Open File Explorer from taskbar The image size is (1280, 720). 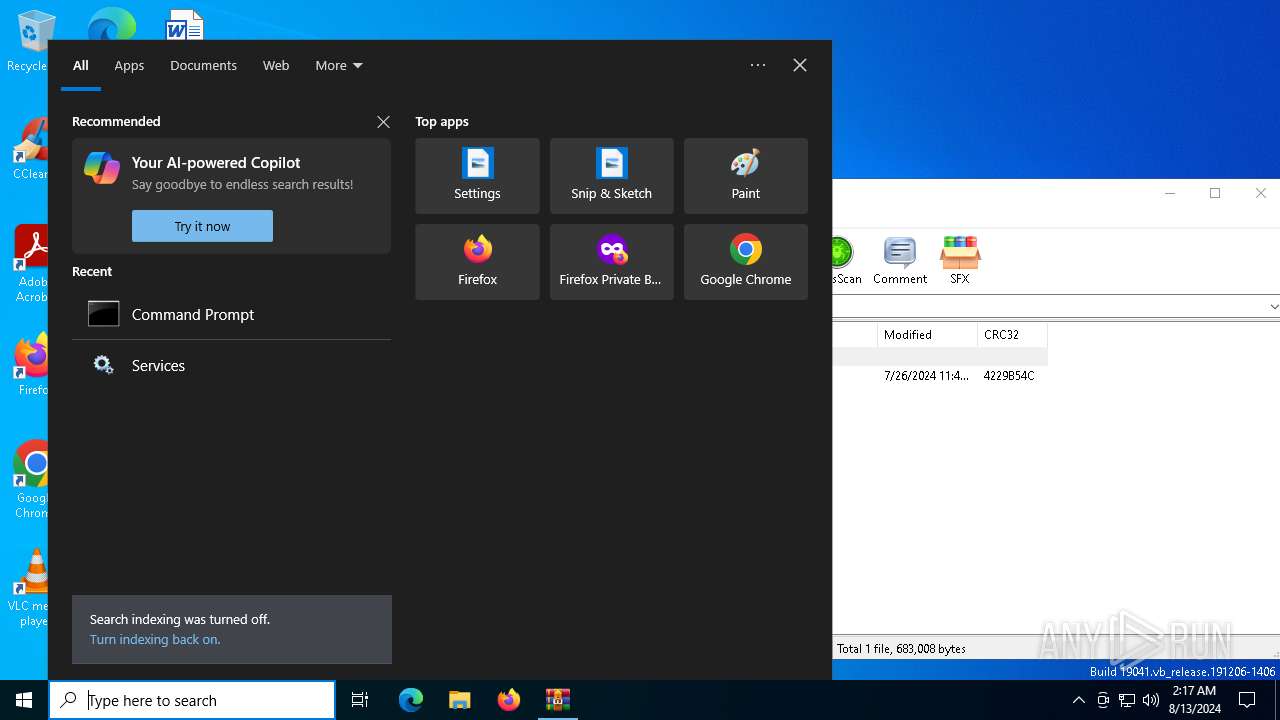coord(460,700)
